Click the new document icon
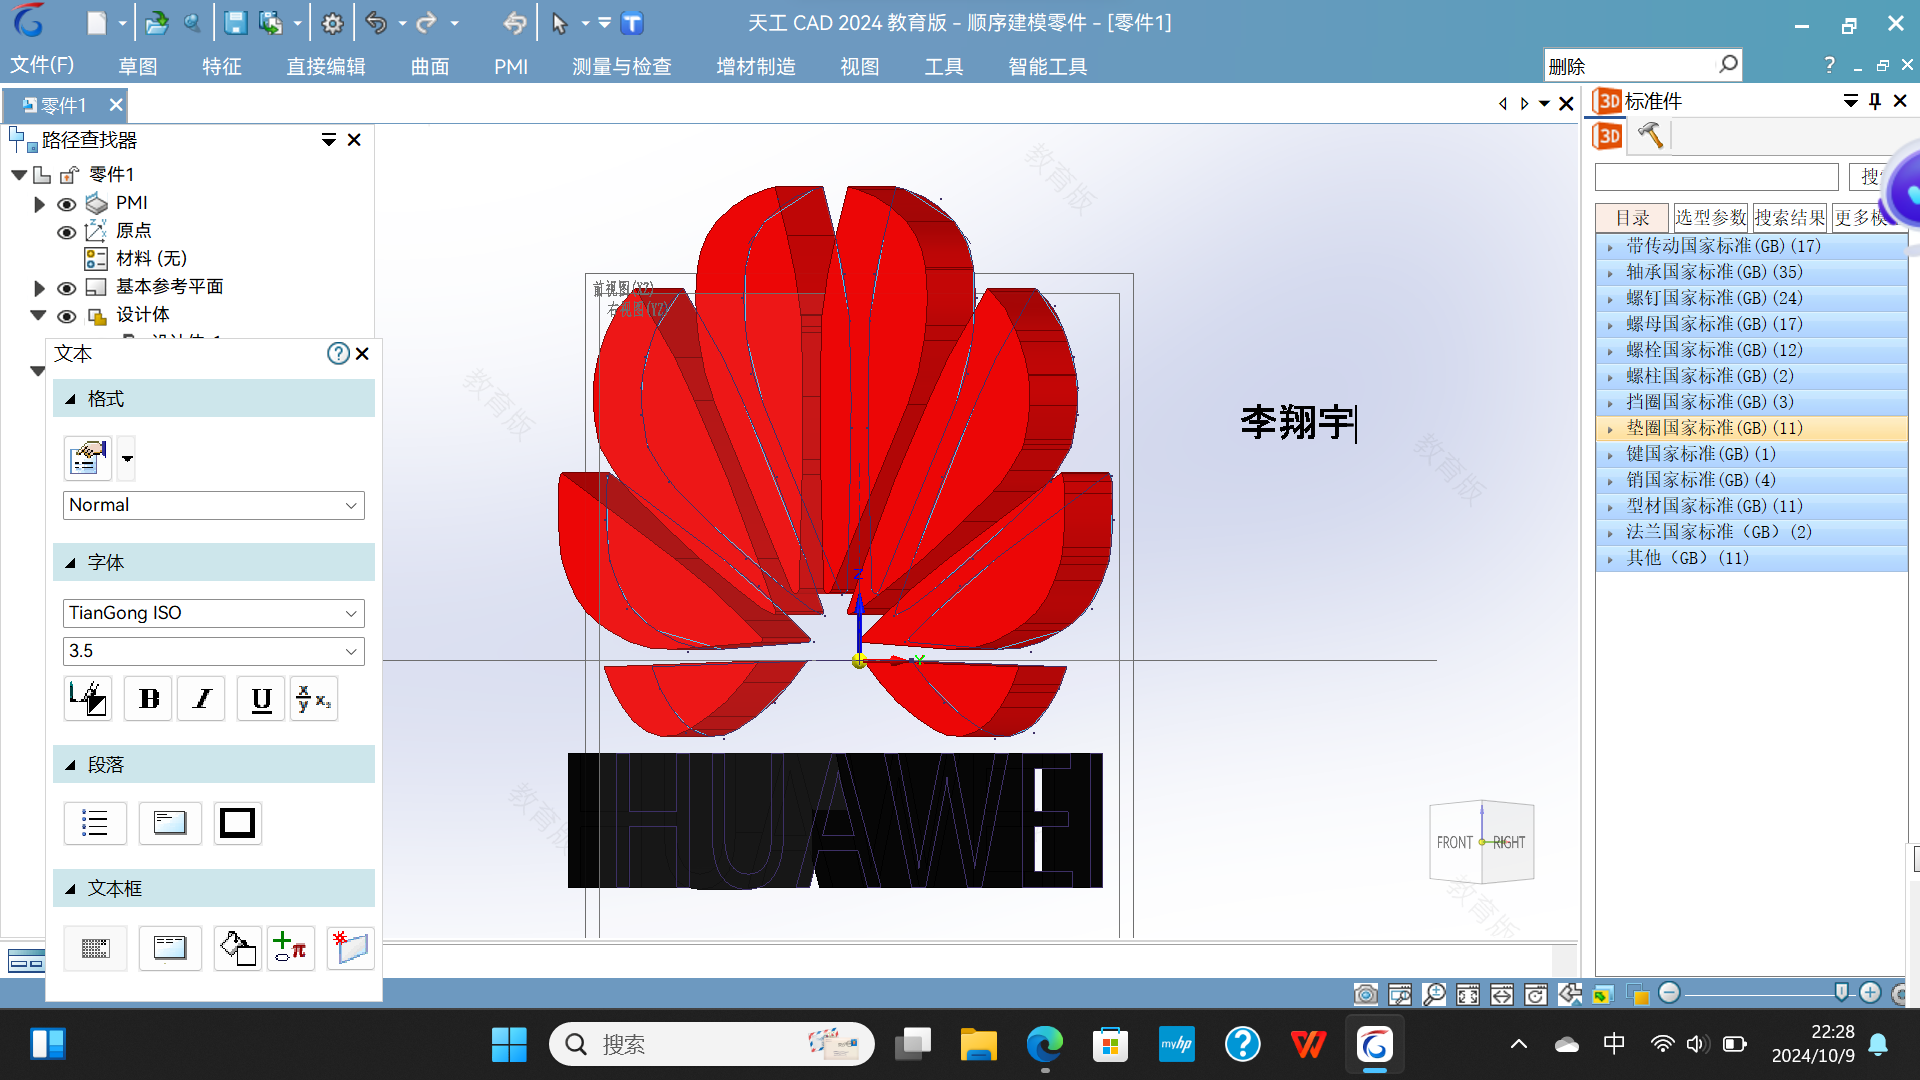Screen dimensions: 1920x1080 pyautogui.click(x=96, y=23)
